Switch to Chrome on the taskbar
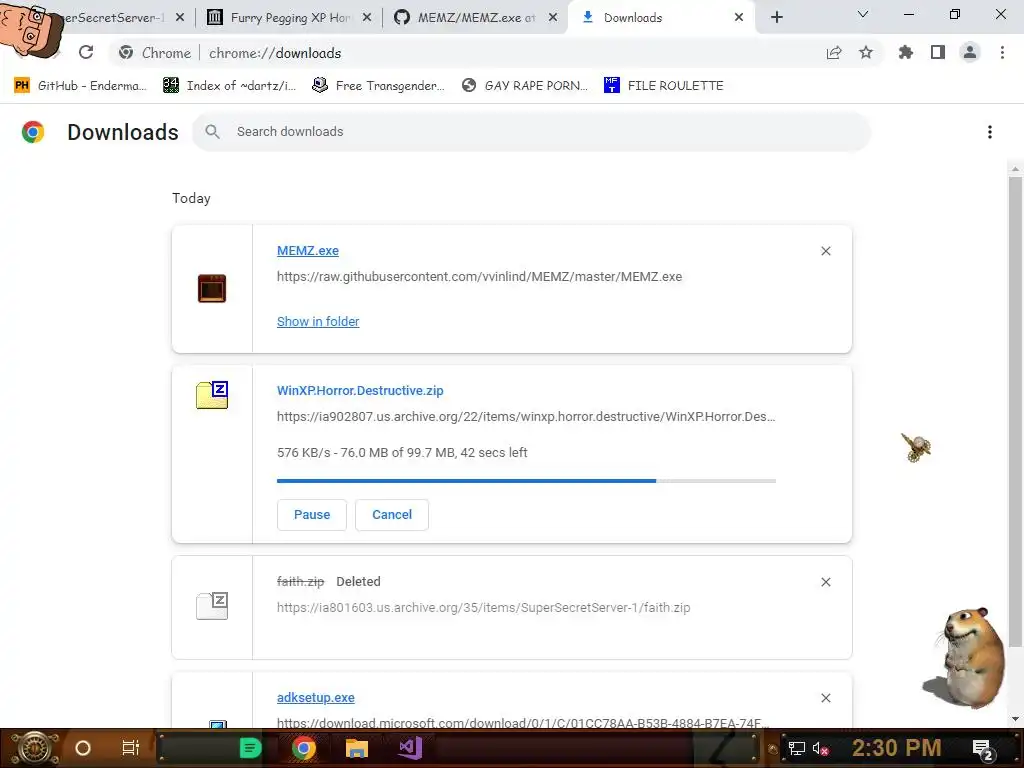Screen dimensions: 1024x768 [304, 748]
